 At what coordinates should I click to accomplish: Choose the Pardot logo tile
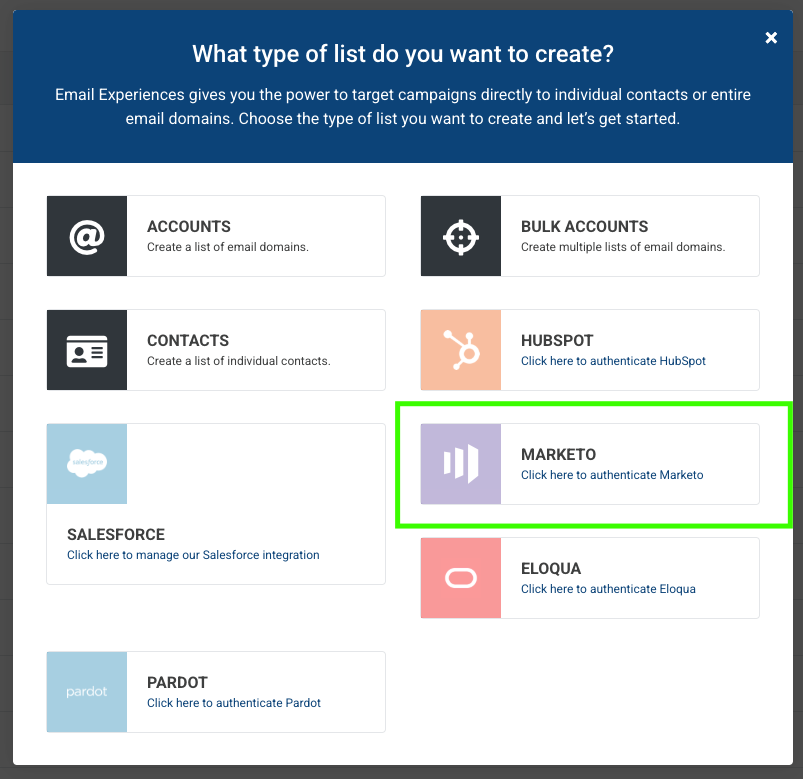[87, 692]
